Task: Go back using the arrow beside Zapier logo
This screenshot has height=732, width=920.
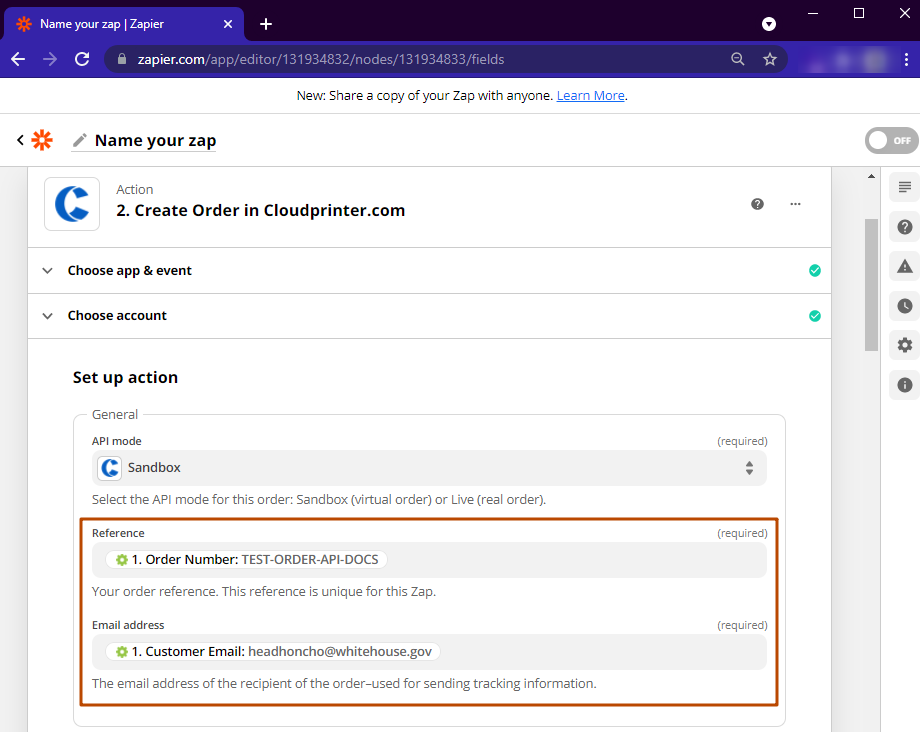Action: [21, 140]
